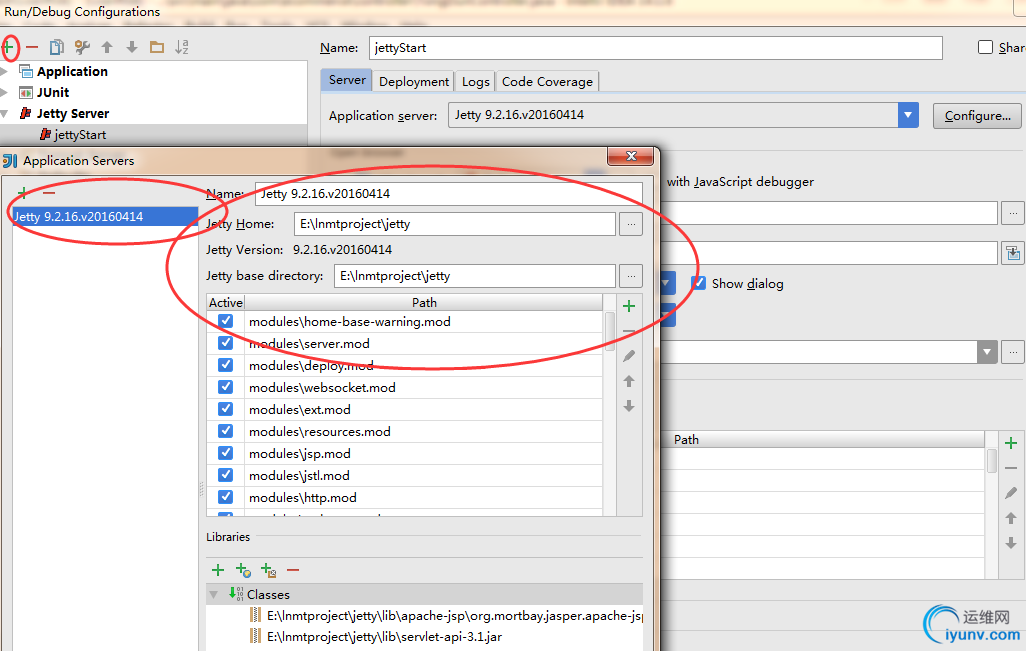The height and width of the screenshot is (651, 1026).
Task: Edit module path pencil icon
Action: click(629, 356)
